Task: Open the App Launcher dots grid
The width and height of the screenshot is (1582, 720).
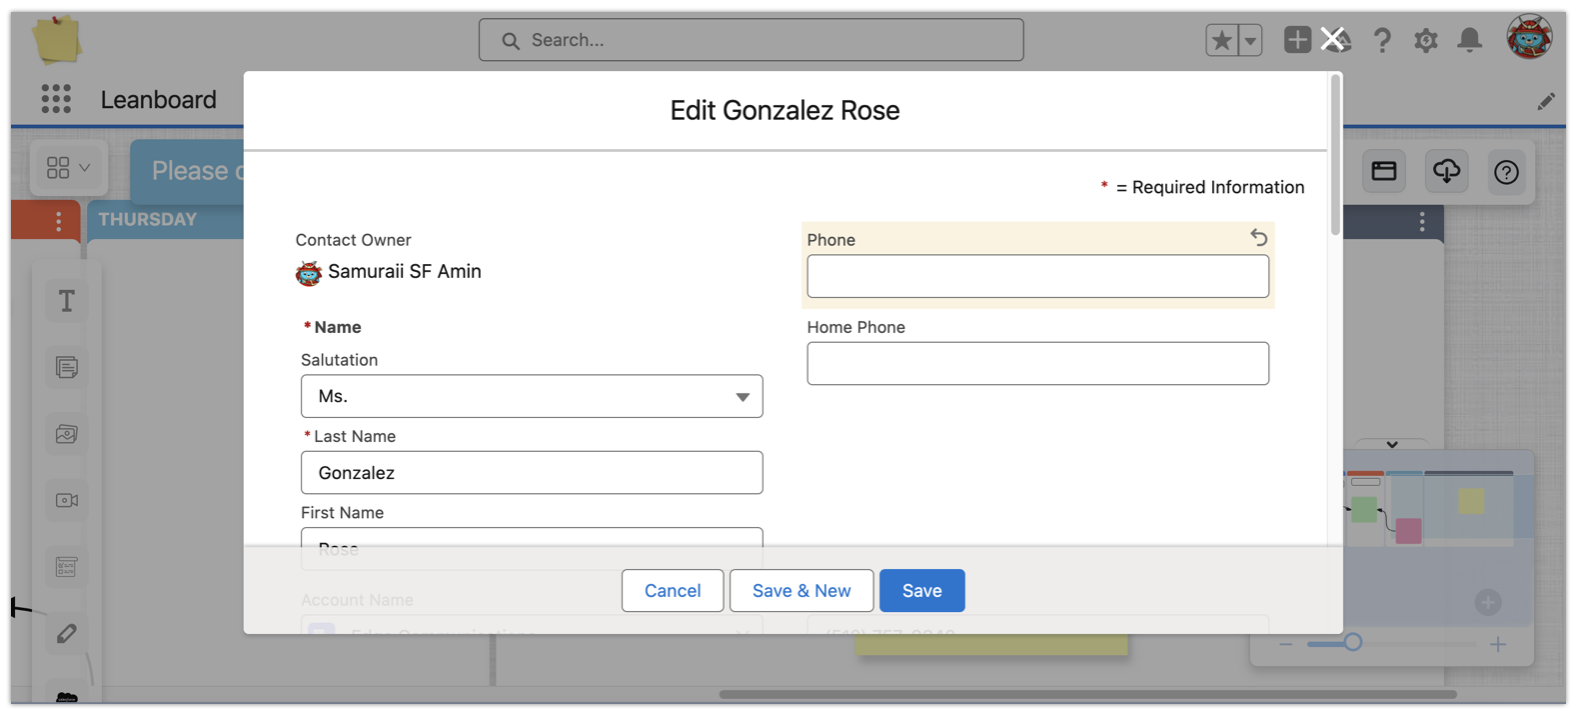Action: (56, 99)
